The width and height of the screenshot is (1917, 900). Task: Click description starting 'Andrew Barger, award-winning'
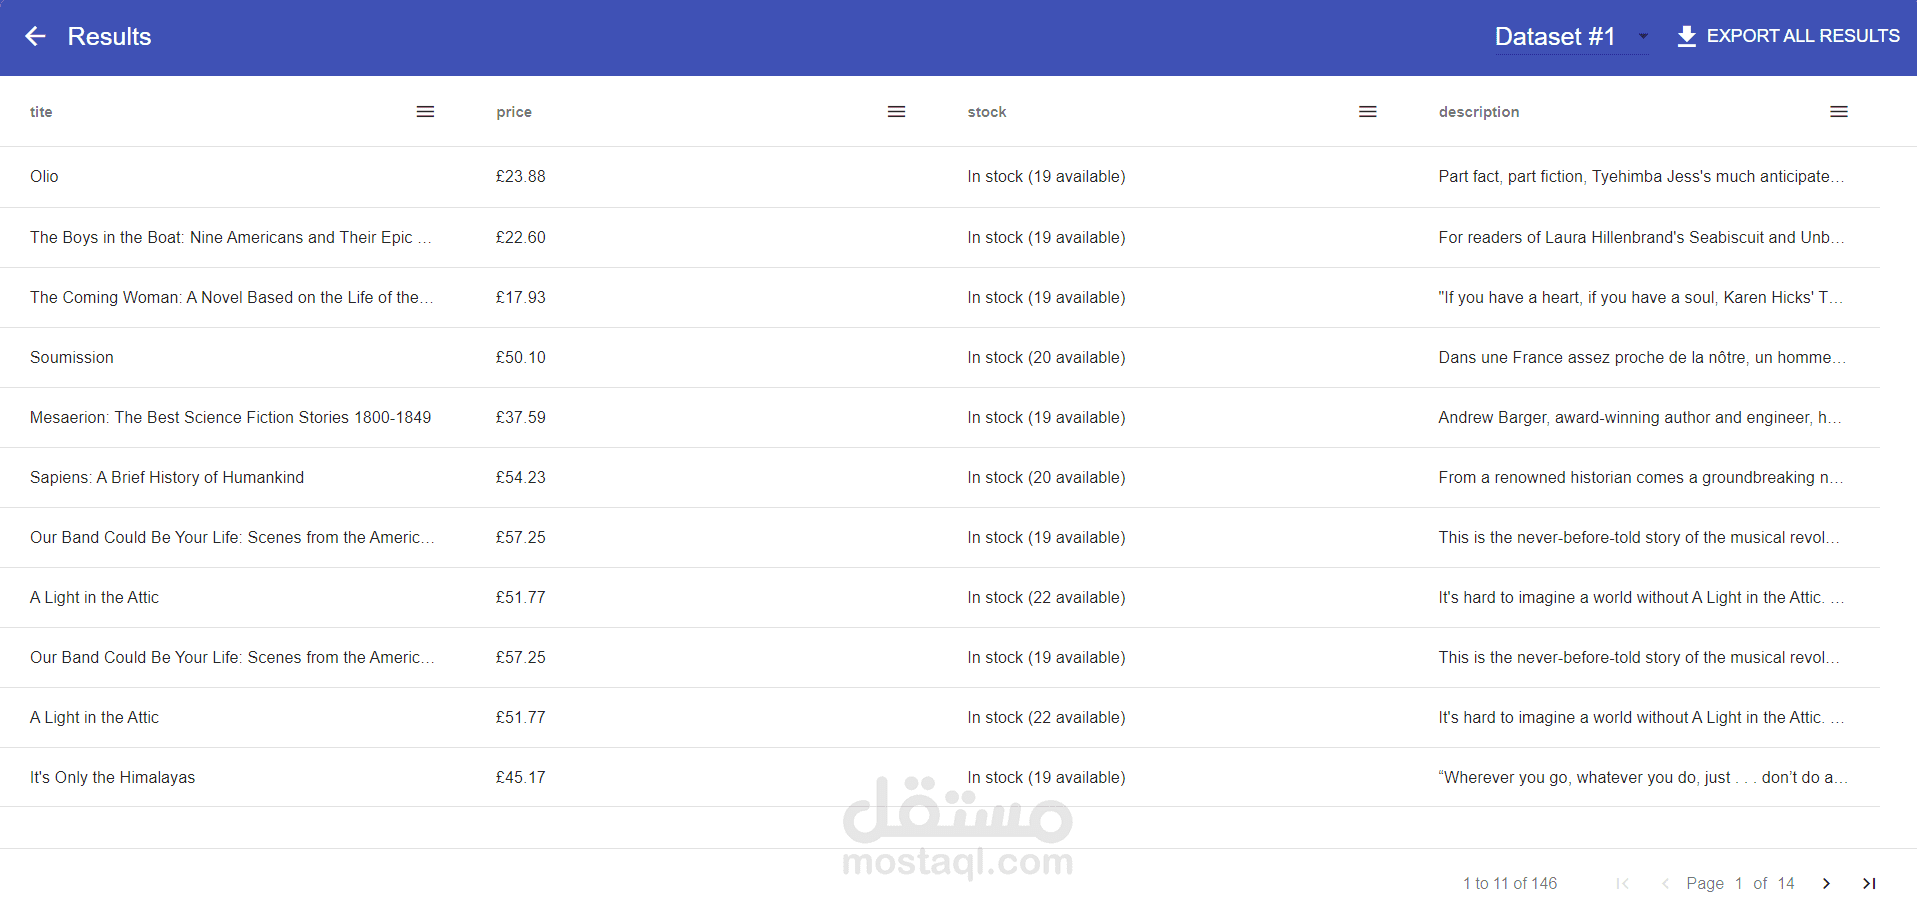pos(1640,417)
